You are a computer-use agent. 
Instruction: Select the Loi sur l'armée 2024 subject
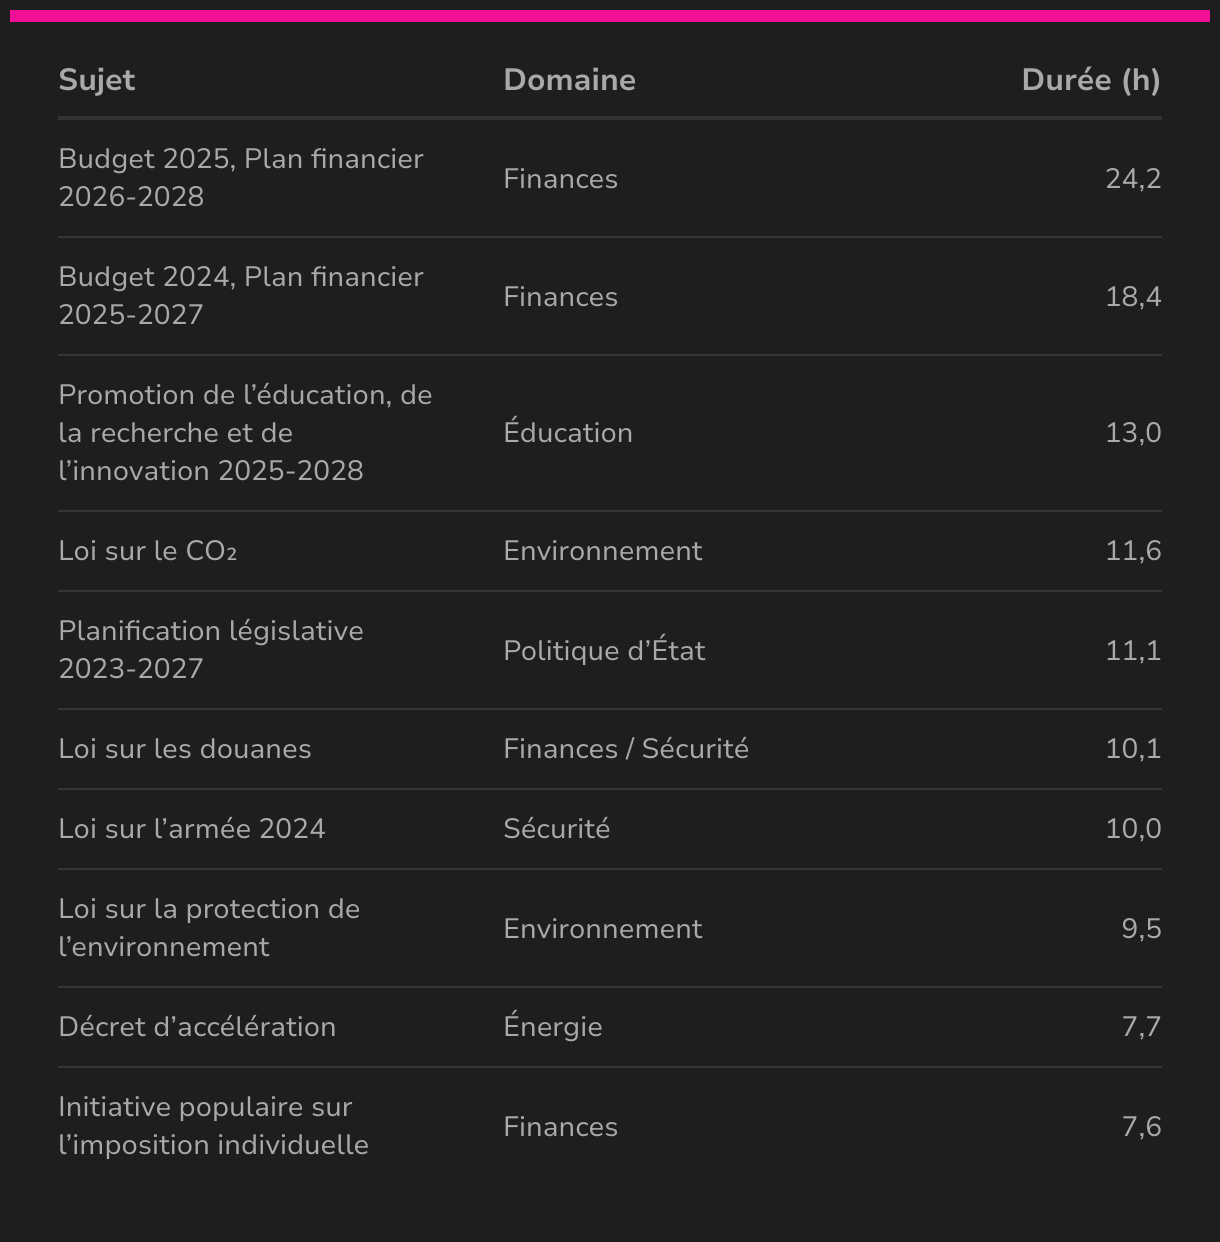point(192,829)
